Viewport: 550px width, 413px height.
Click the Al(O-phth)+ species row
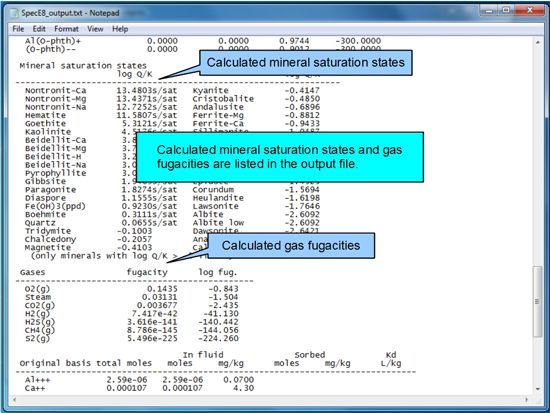click(x=203, y=41)
